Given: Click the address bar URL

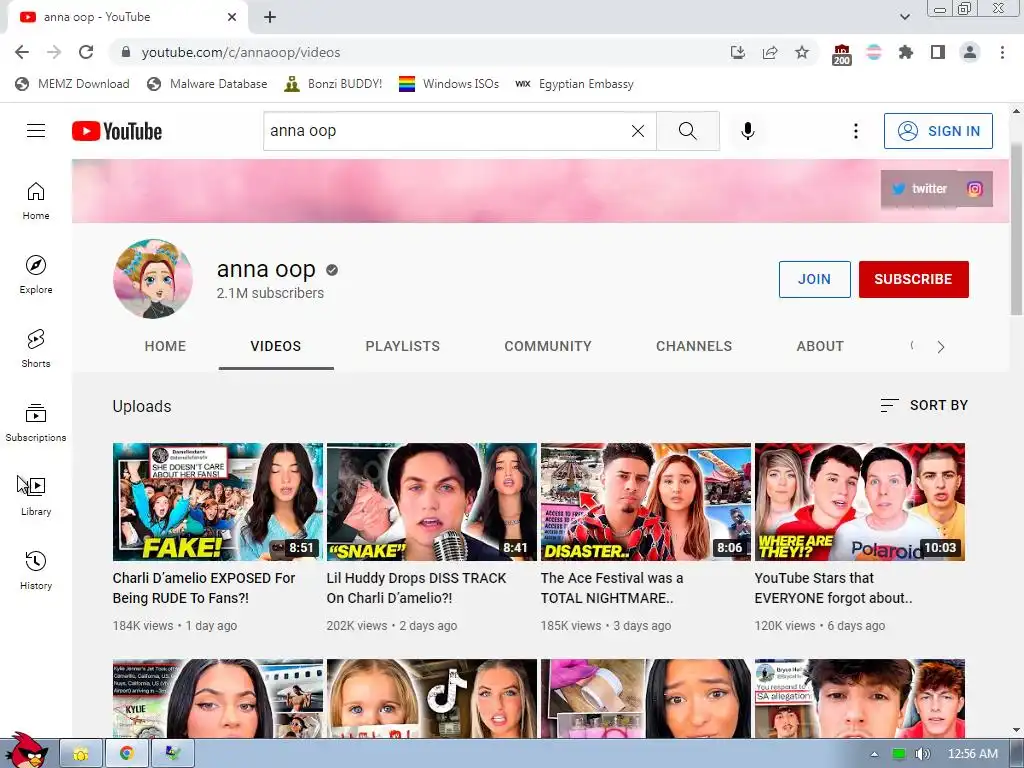Looking at the screenshot, I should pyautogui.click(x=241, y=52).
